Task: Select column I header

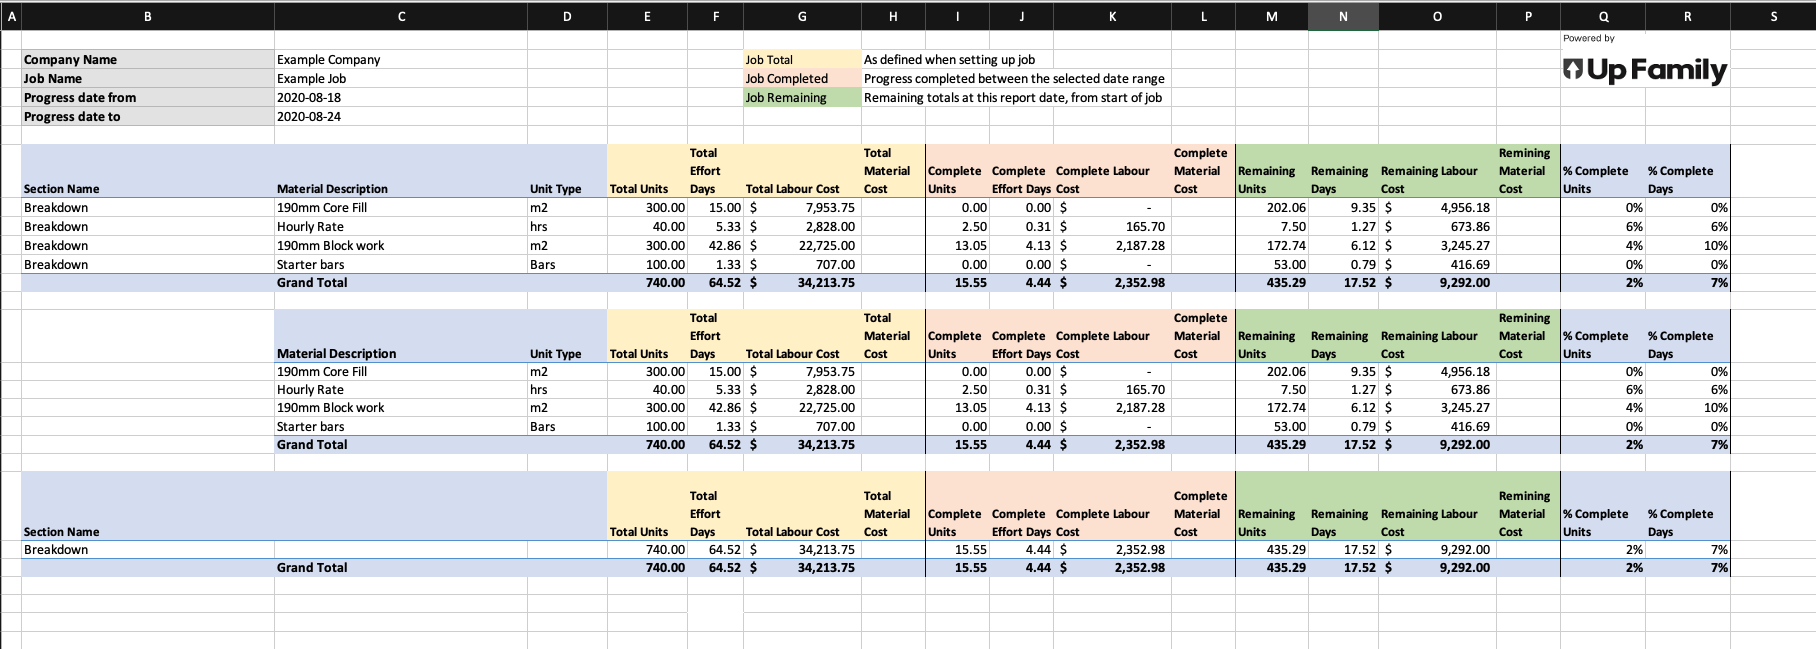Action: pyautogui.click(x=957, y=16)
